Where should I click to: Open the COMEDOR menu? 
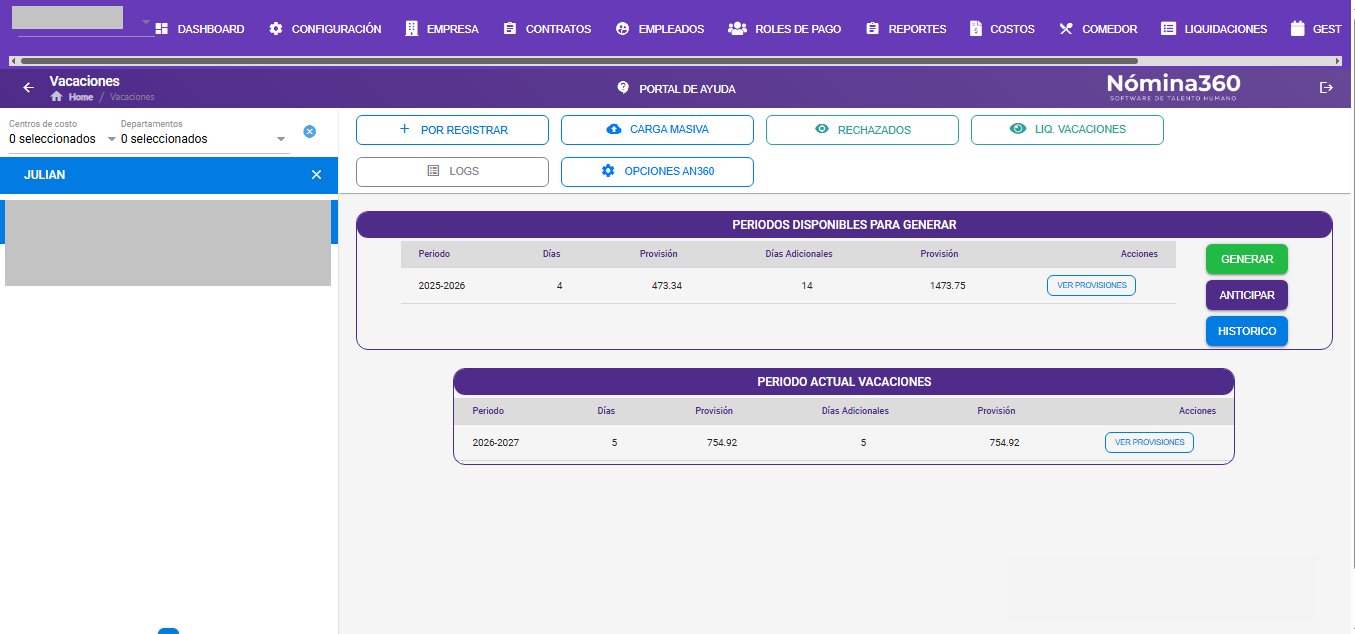tap(1098, 29)
